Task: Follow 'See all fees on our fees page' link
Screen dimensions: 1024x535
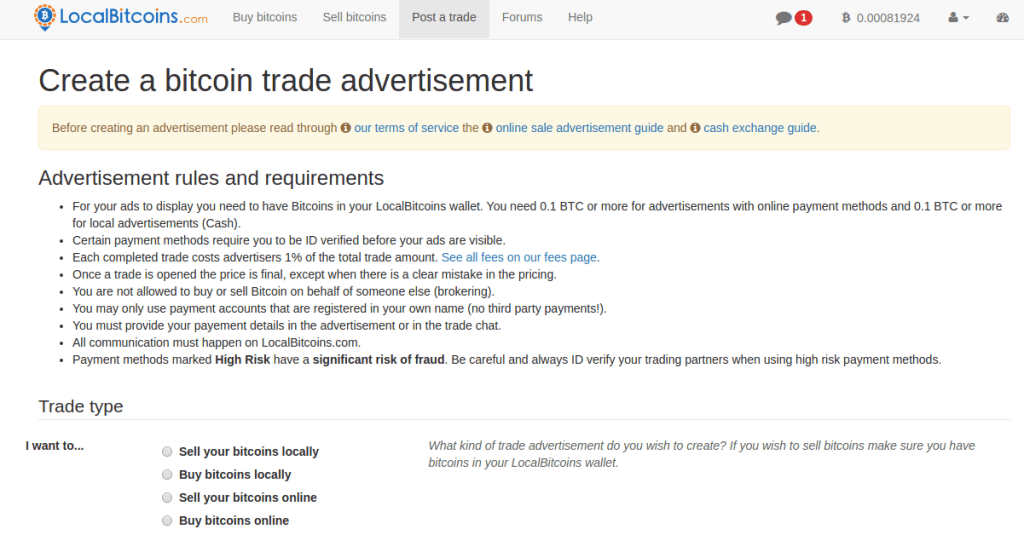Action: pyautogui.click(x=520, y=257)
